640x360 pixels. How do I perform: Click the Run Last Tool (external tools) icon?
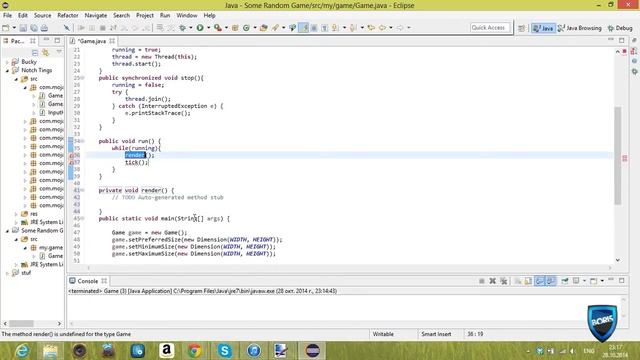point(218,28)
